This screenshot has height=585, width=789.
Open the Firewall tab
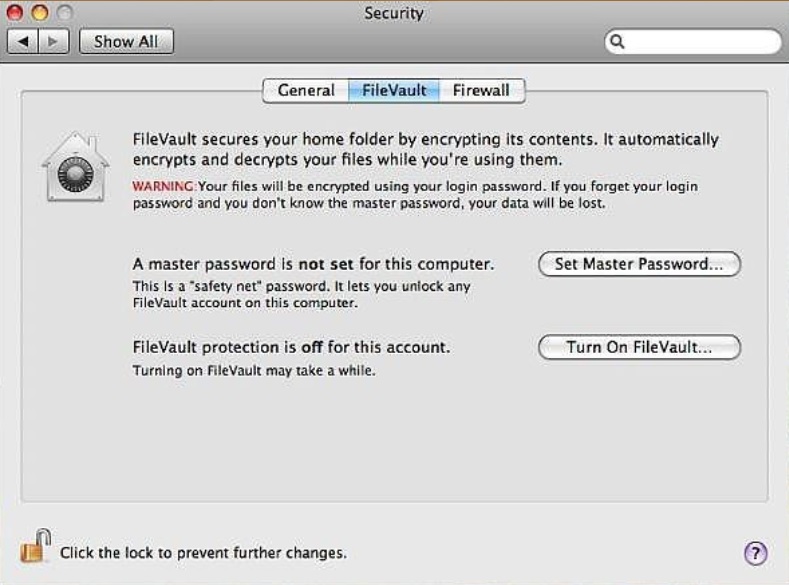pos(481,90)
